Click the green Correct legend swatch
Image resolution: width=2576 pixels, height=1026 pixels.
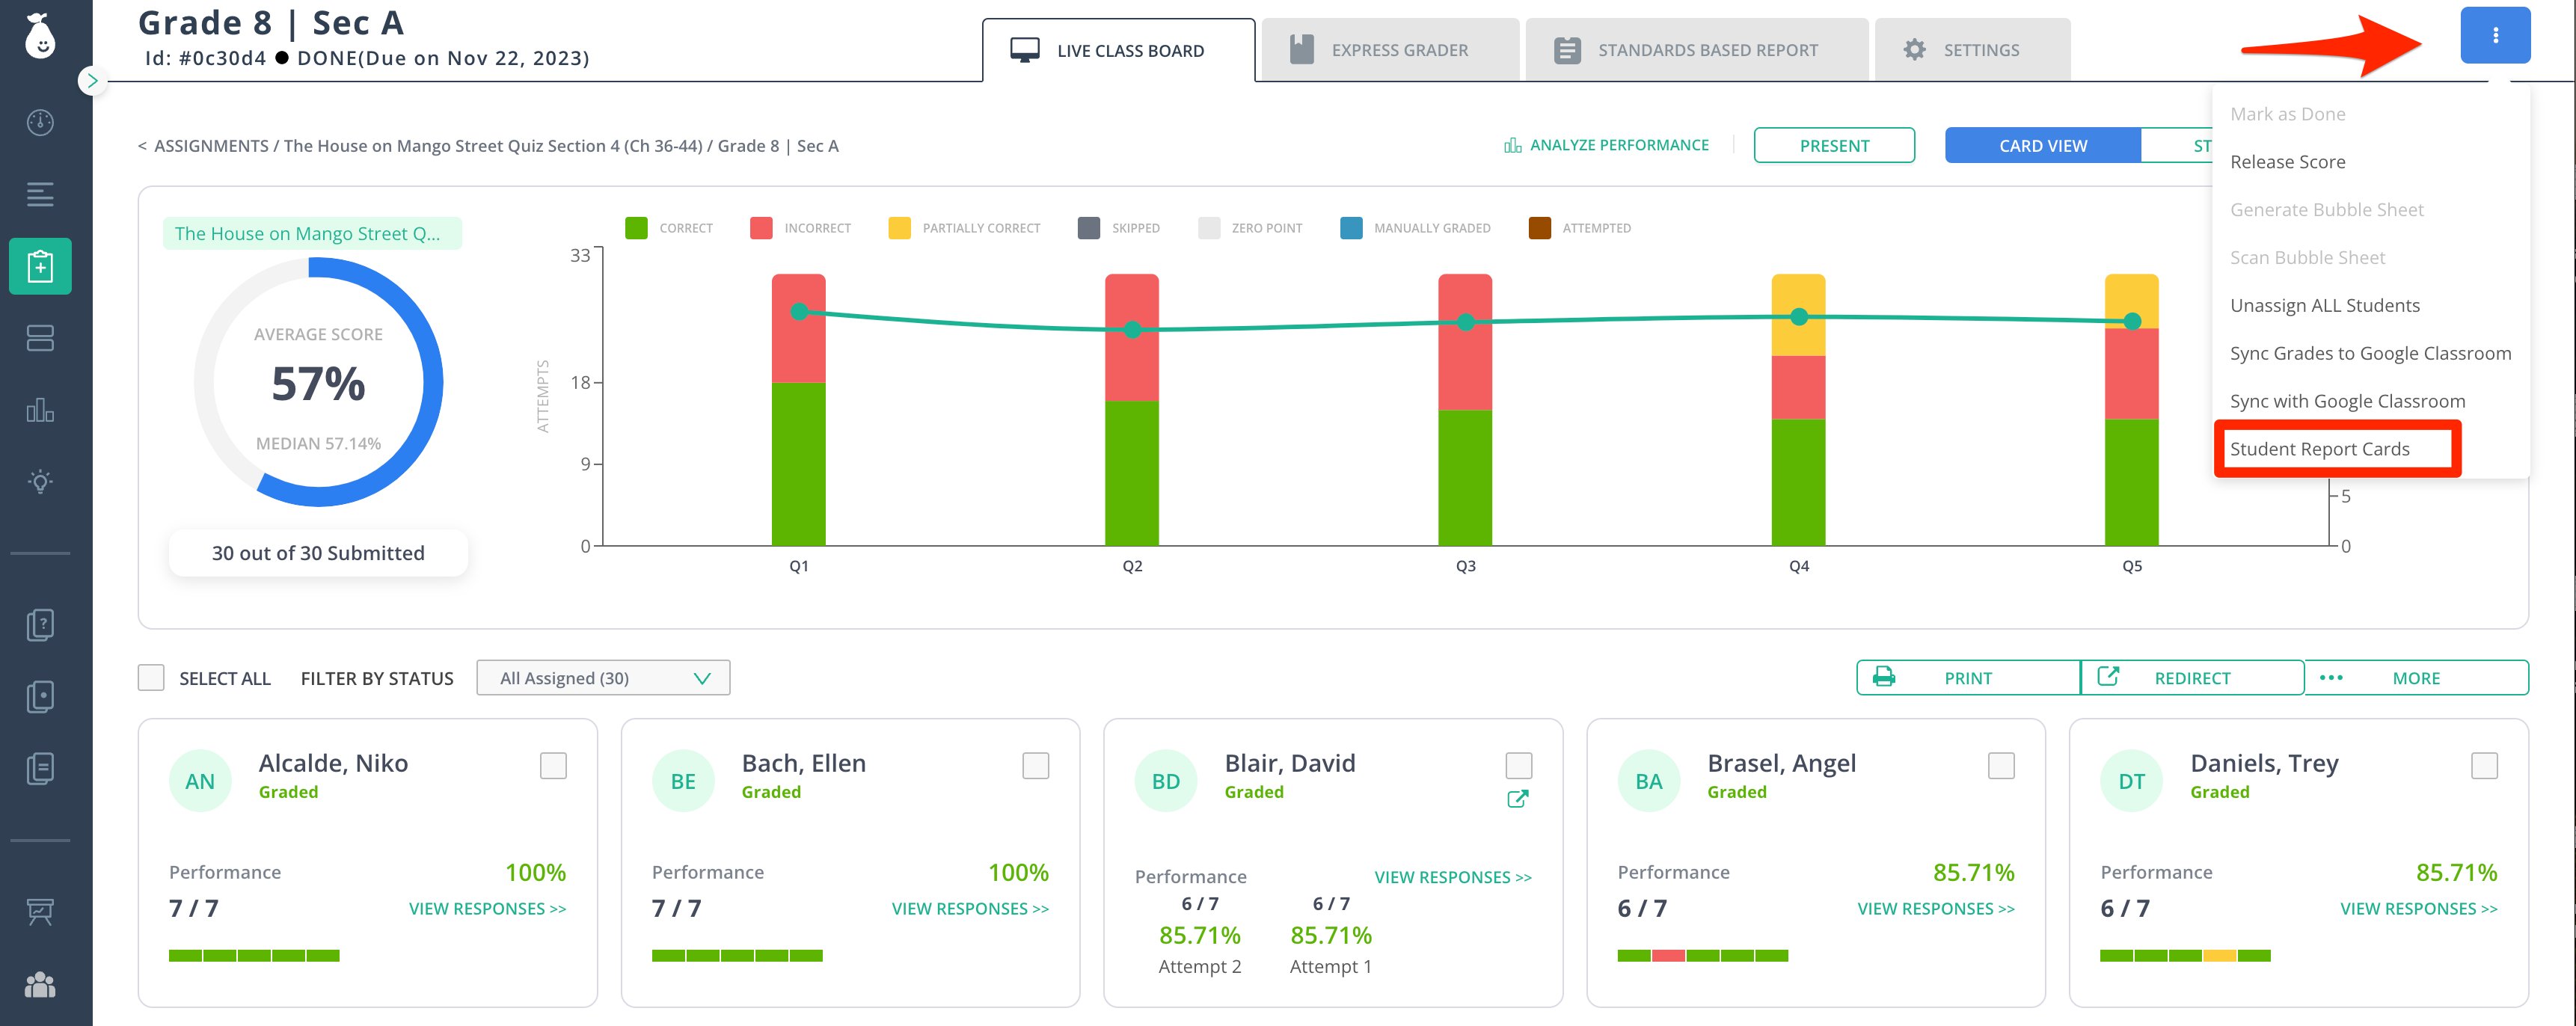pyautogui.click(x=636, y=228)
